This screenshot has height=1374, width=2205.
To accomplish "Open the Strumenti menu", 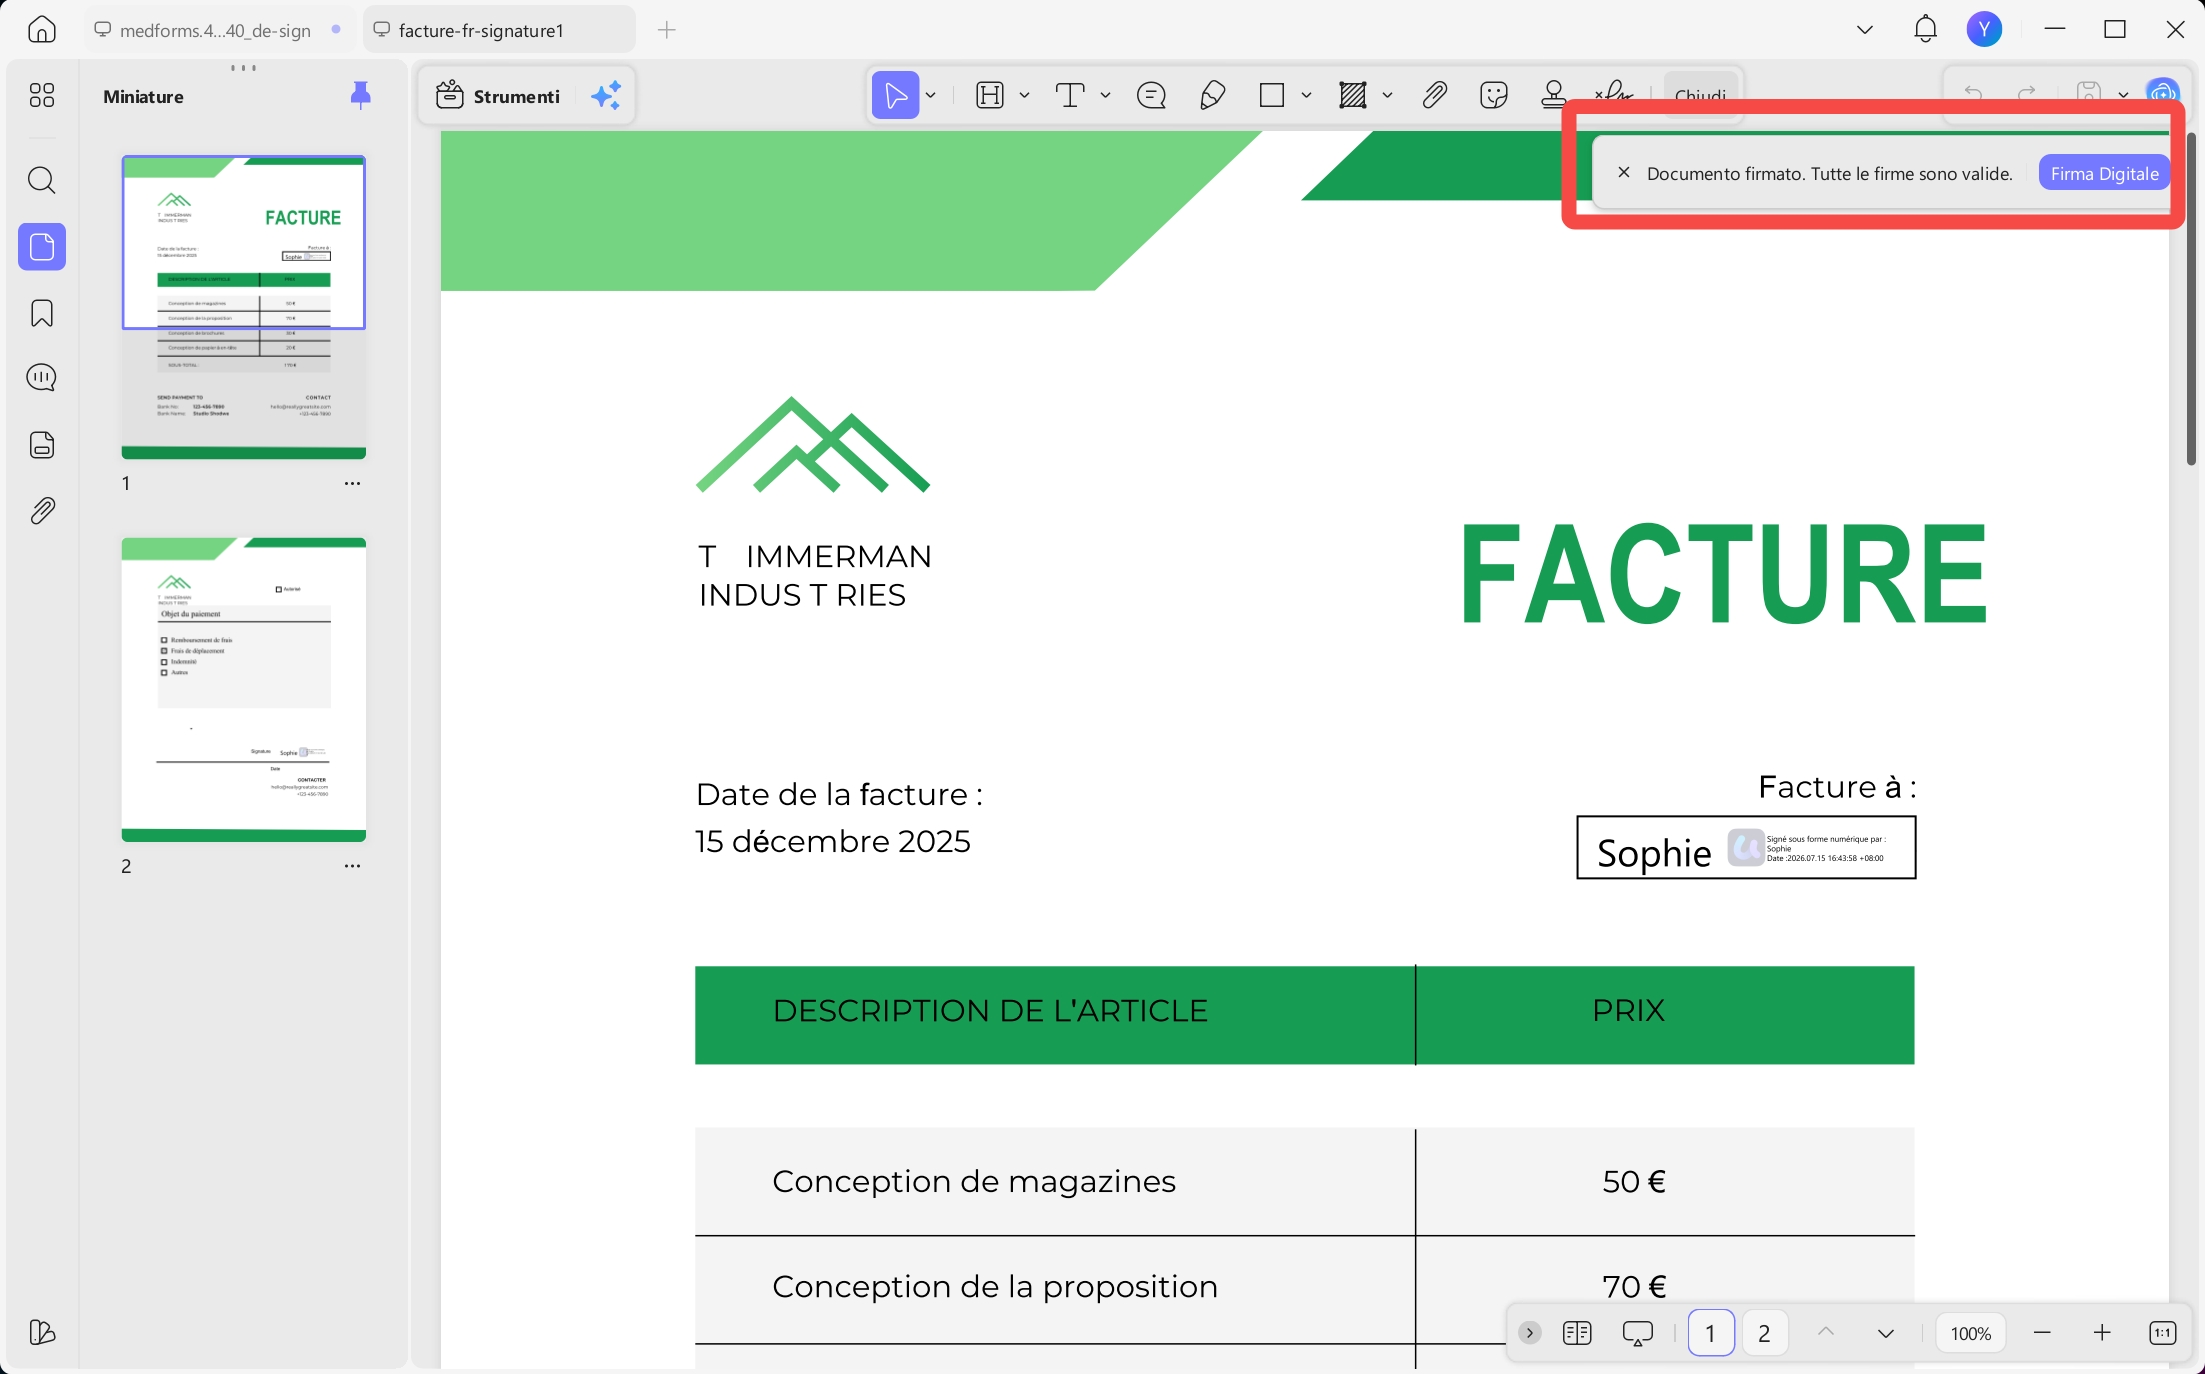I will tap(498, 96).
